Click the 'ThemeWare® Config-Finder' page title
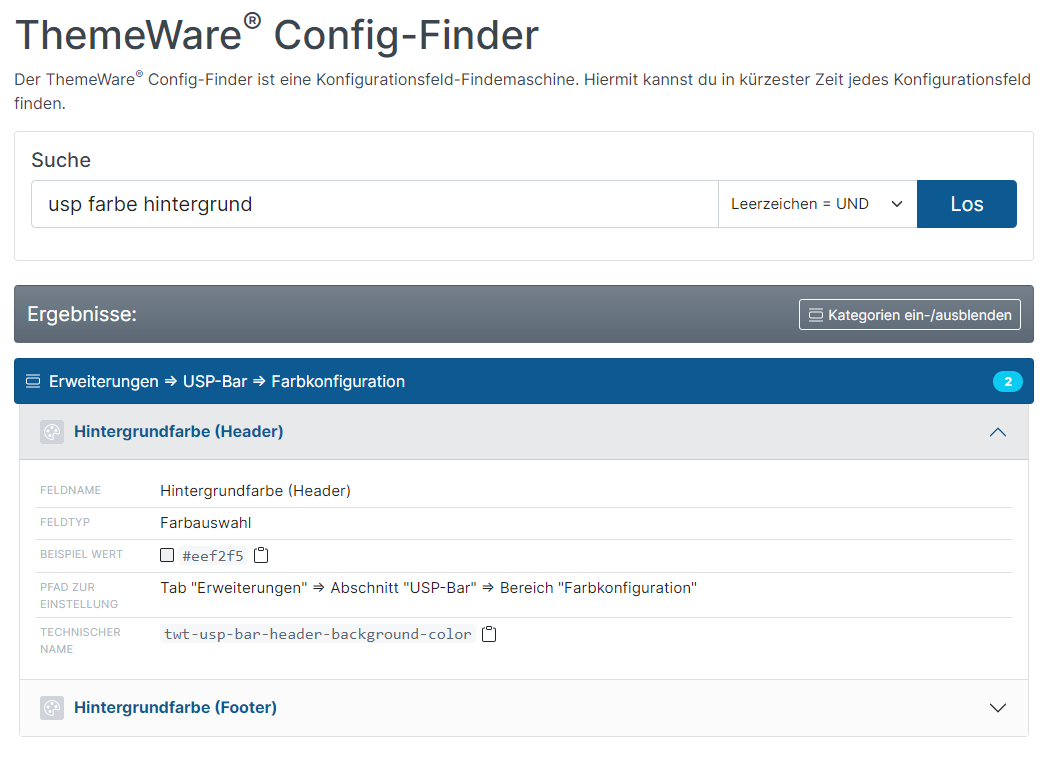This screenshot has width=1047, height=759. pos(277,33)
